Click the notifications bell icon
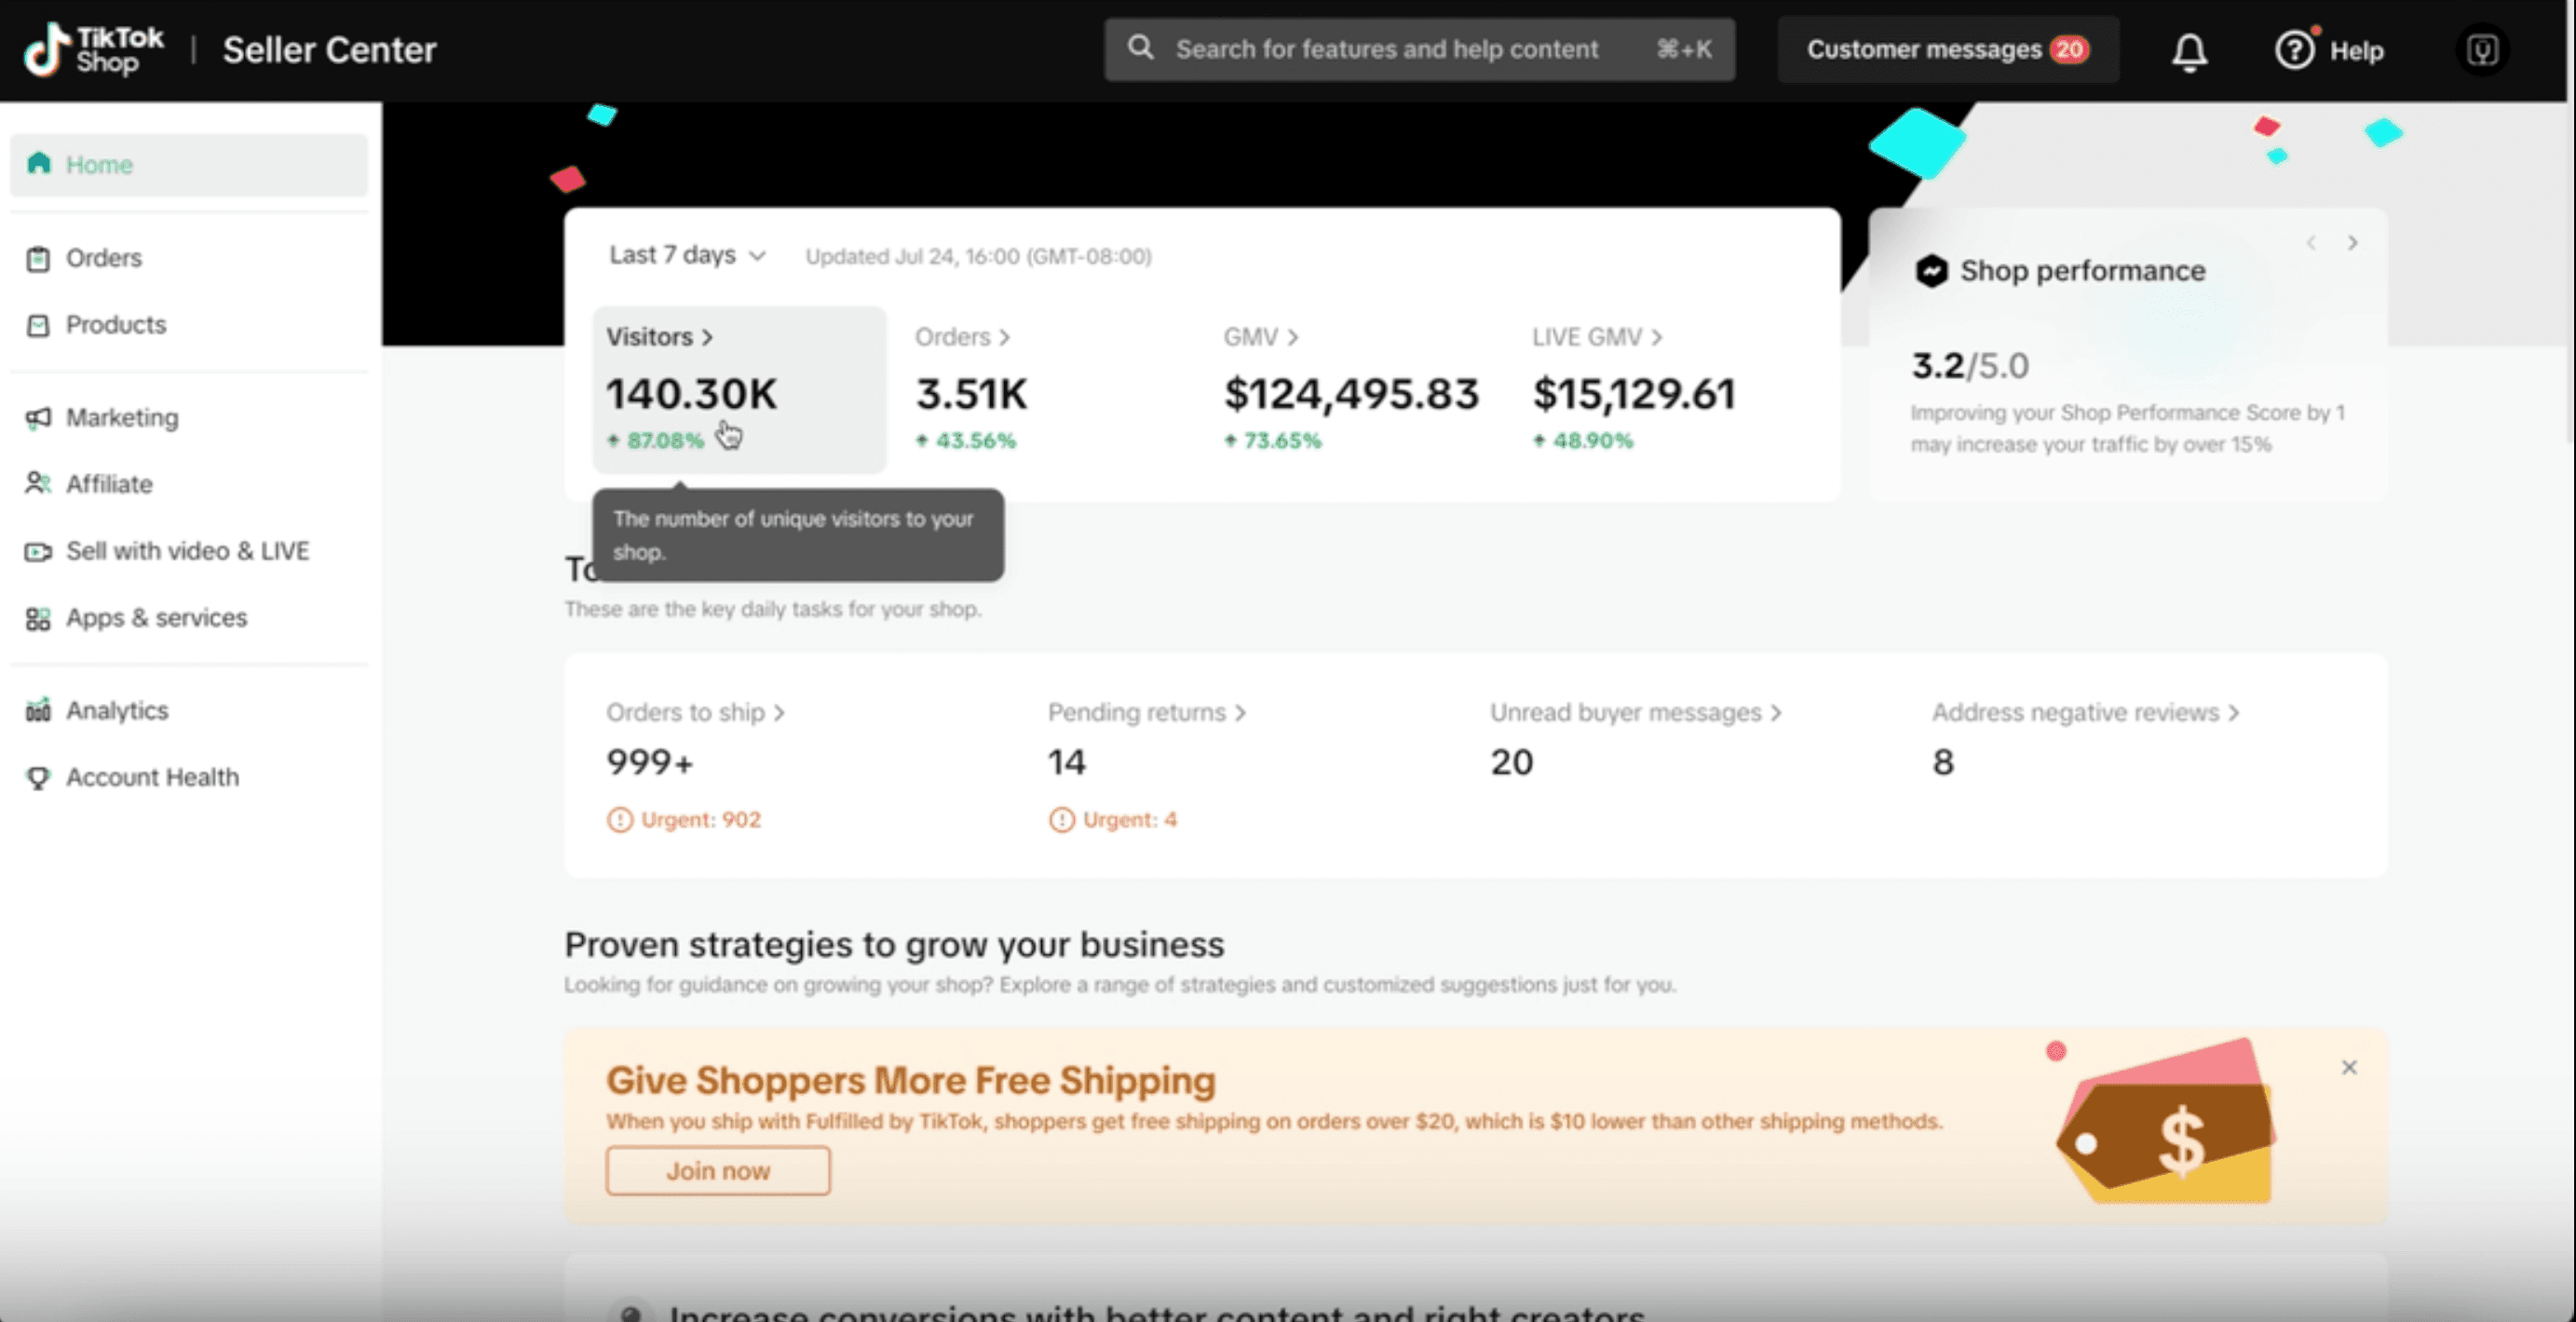 click(x=2189, y=51)
